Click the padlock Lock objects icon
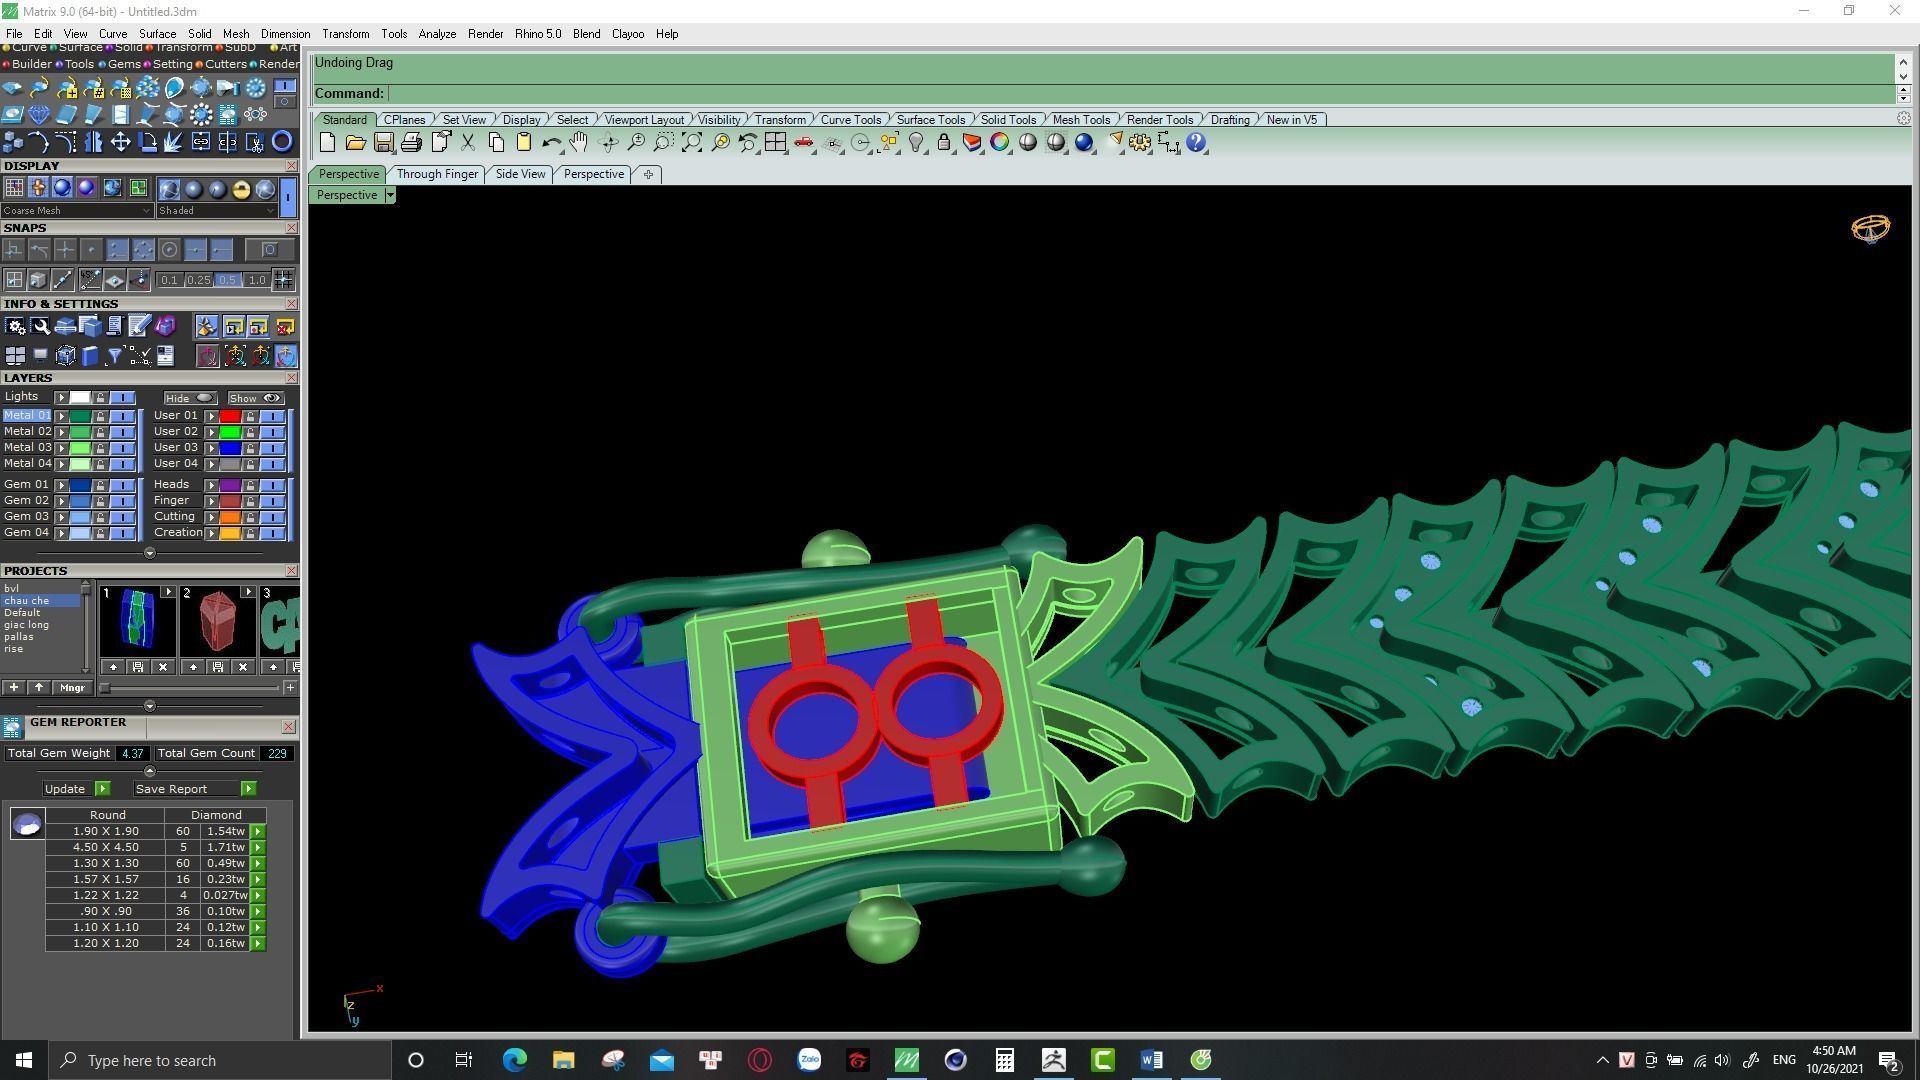 click(943, 143)
